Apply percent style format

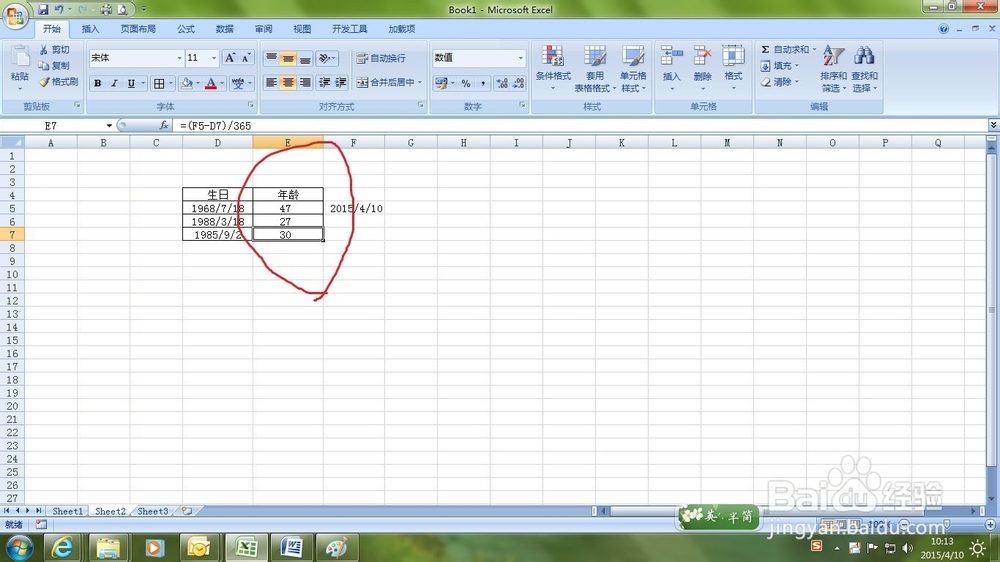(x=466, y=83)
